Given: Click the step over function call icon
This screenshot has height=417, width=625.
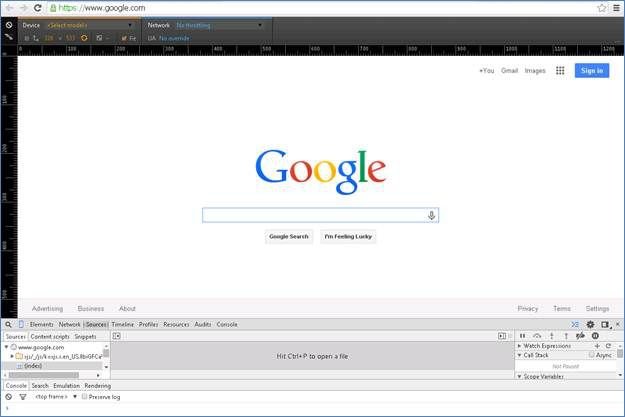Looking at the screenshot, I should coord(537,336).
